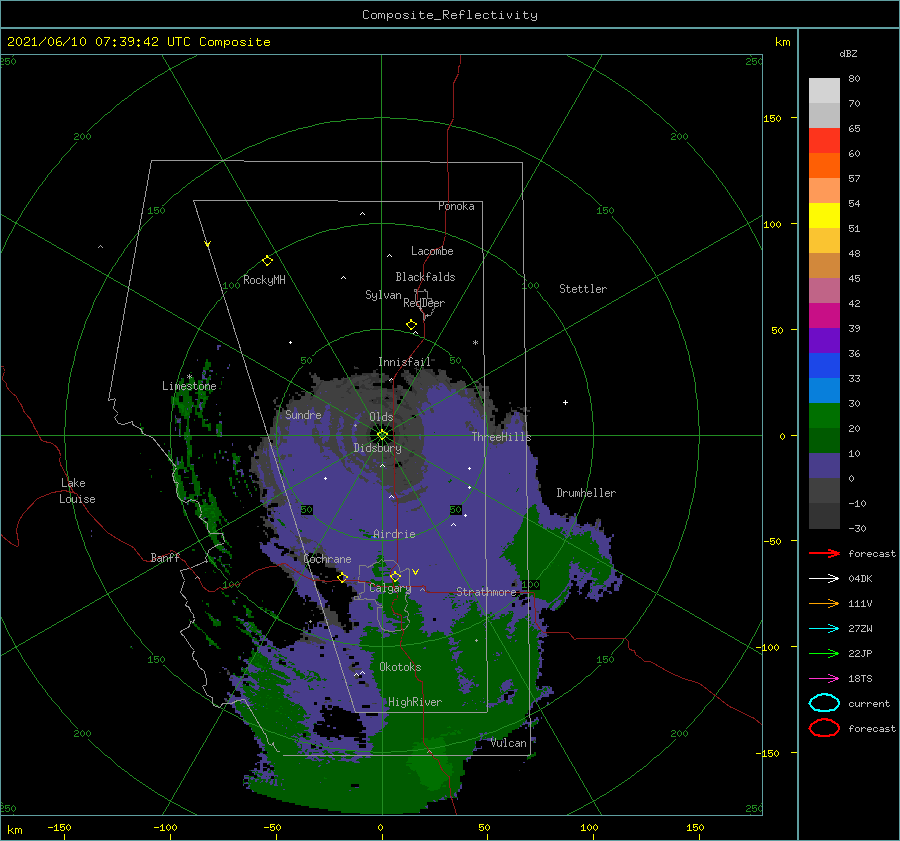
Task: Click the Limestone label
Action: tap(189, 386)
